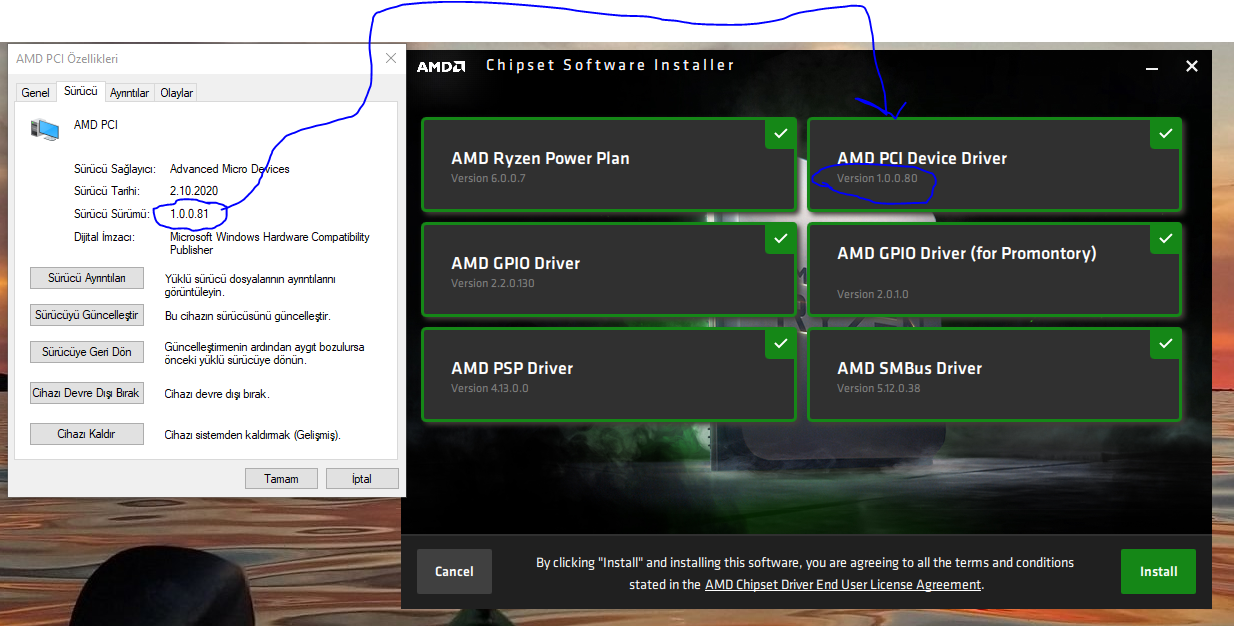Click the Version 6.0.0.7 text

point(488,179)
